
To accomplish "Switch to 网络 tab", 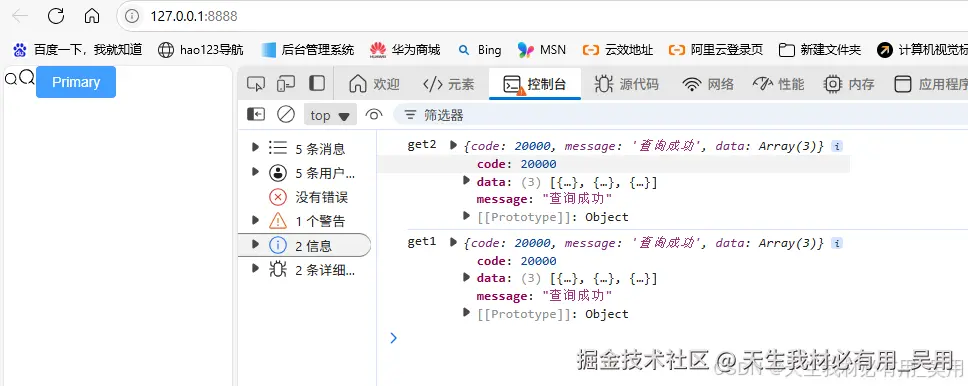I will coord(708,84).
